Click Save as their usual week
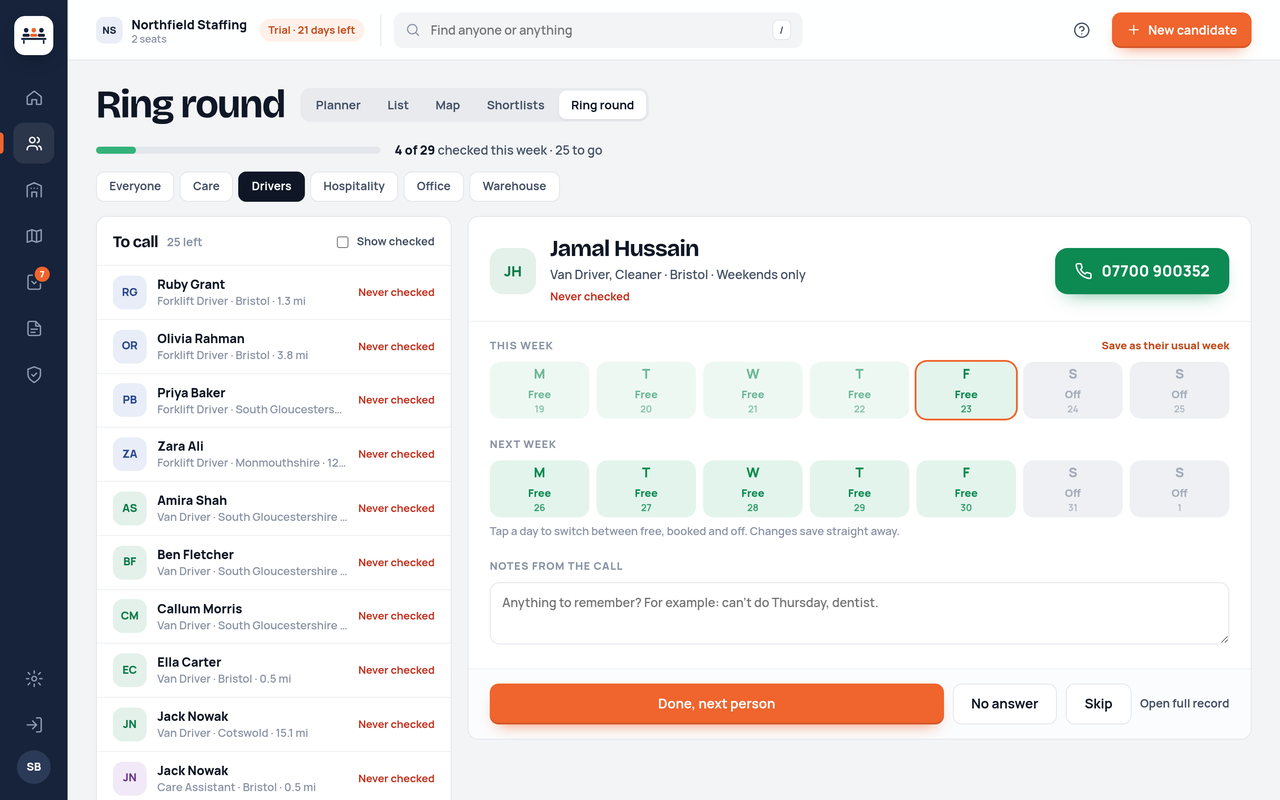This screenshot has width=1280, height=800. (x=1165, y=346)
